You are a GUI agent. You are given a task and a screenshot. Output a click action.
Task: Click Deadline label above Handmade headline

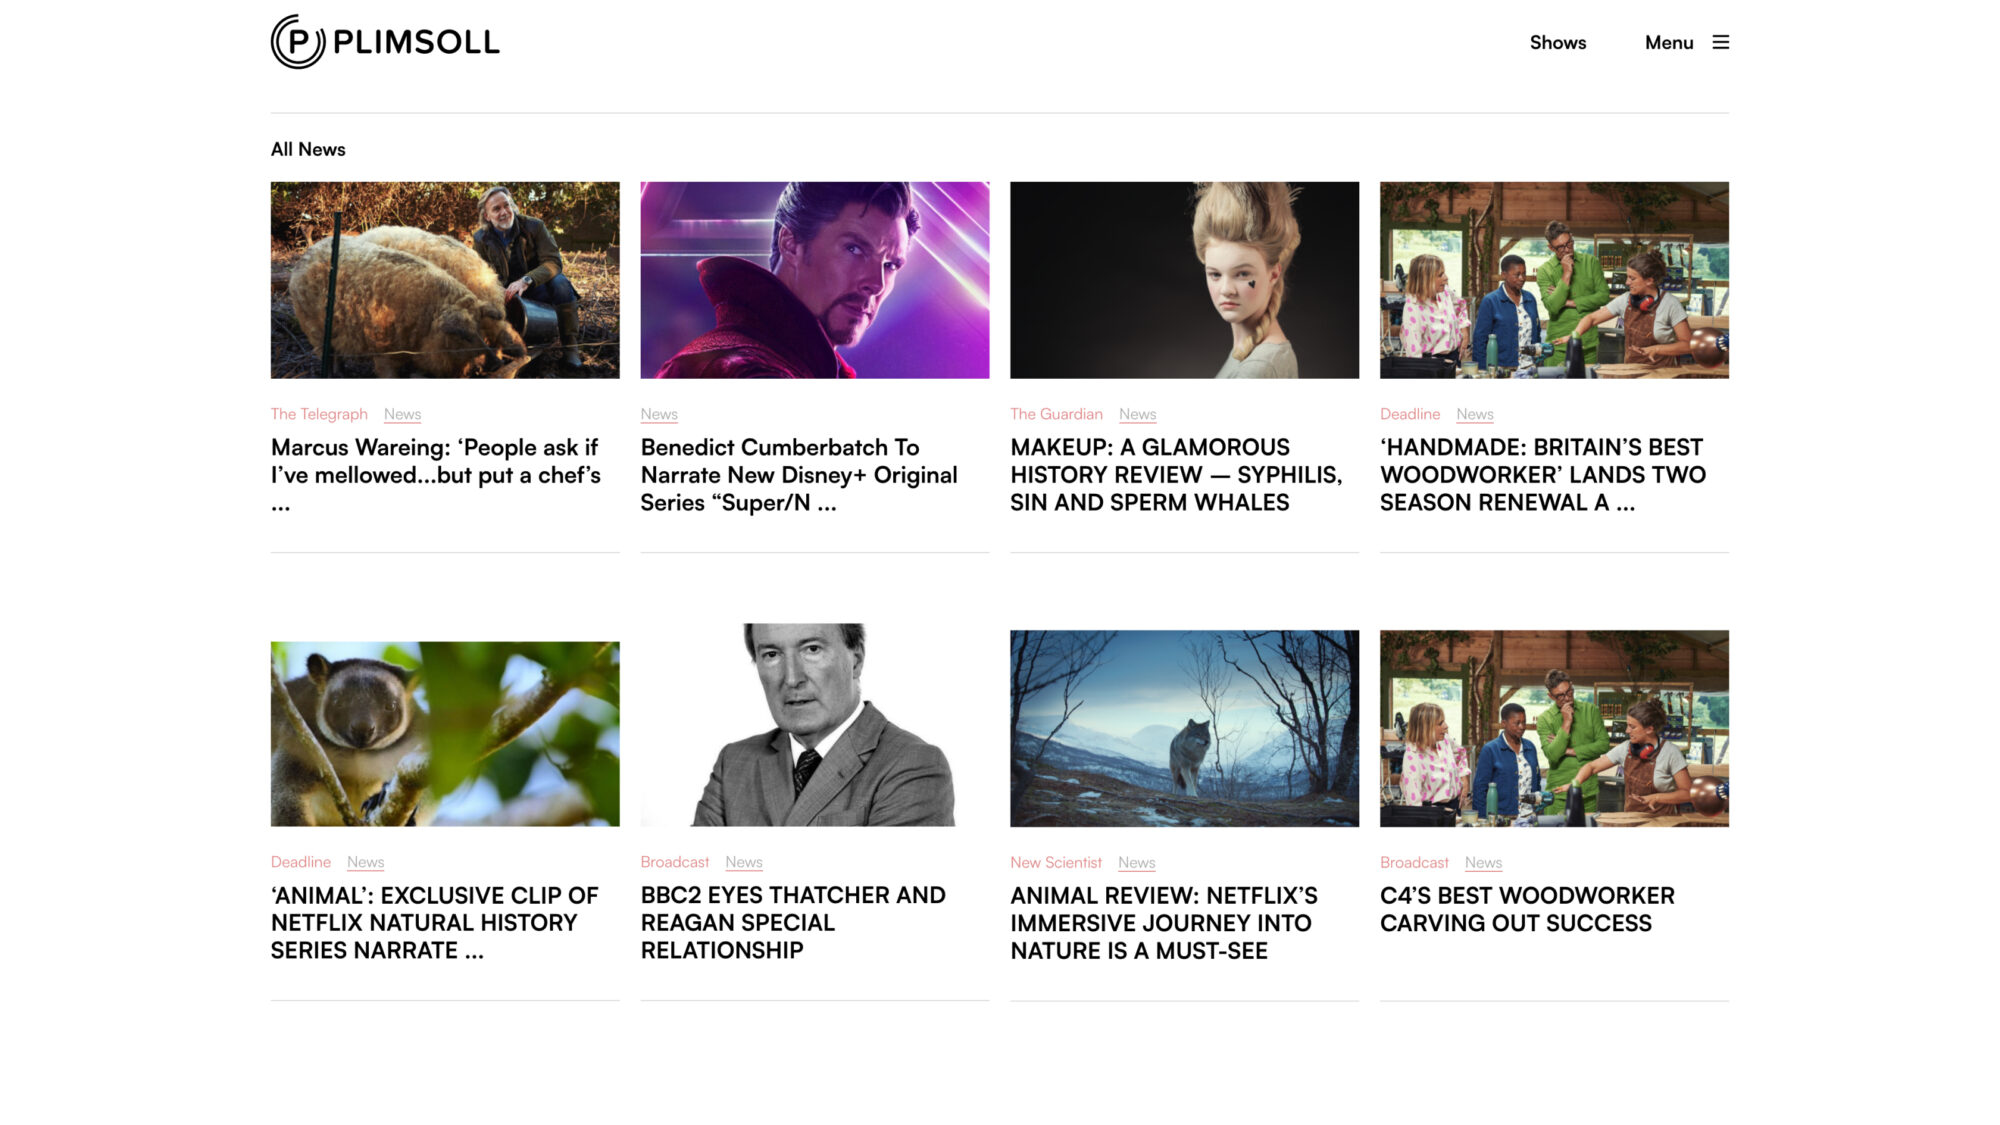1410,414
